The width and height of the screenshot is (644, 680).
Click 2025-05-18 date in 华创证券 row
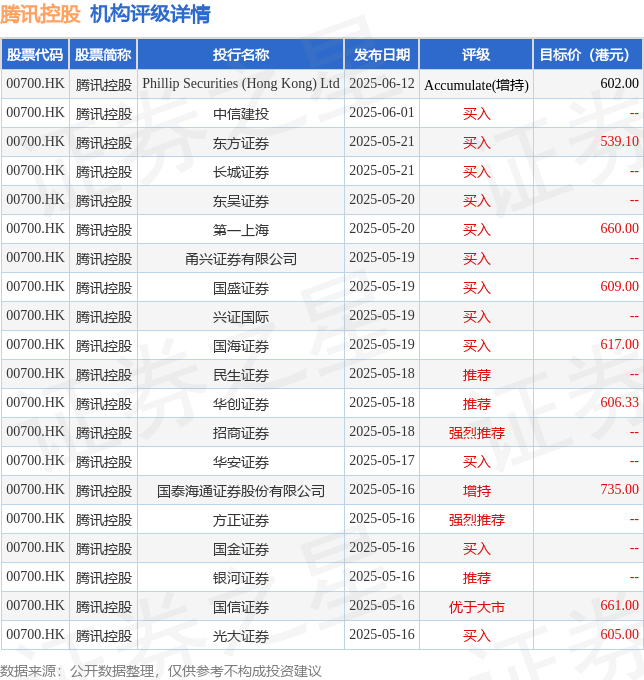[x=382, y=402]
